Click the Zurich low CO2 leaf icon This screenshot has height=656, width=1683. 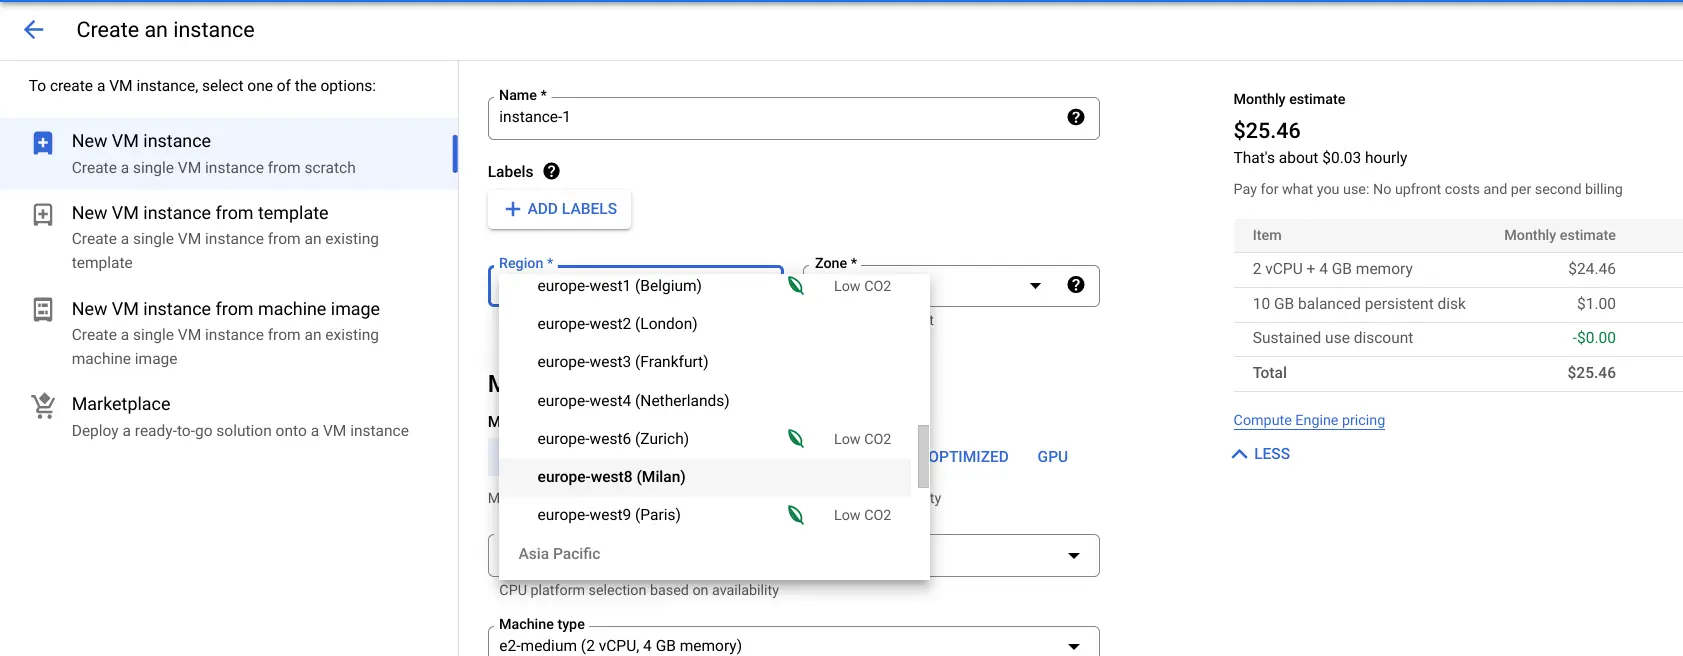click(796, 439)
